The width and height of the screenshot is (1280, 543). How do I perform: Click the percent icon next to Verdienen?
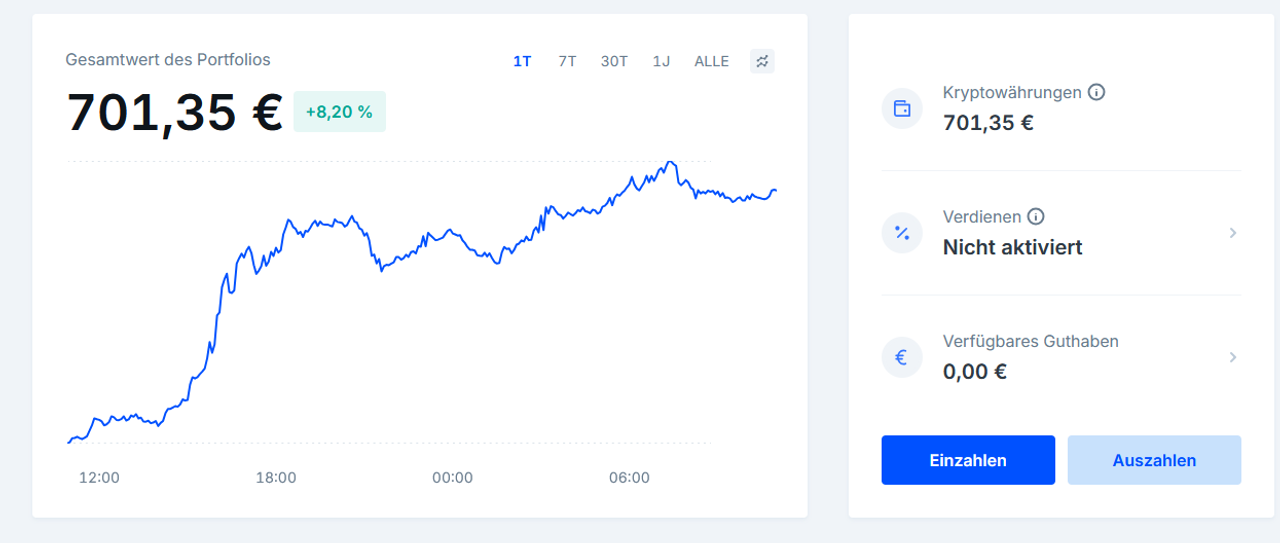click(902, 233)
